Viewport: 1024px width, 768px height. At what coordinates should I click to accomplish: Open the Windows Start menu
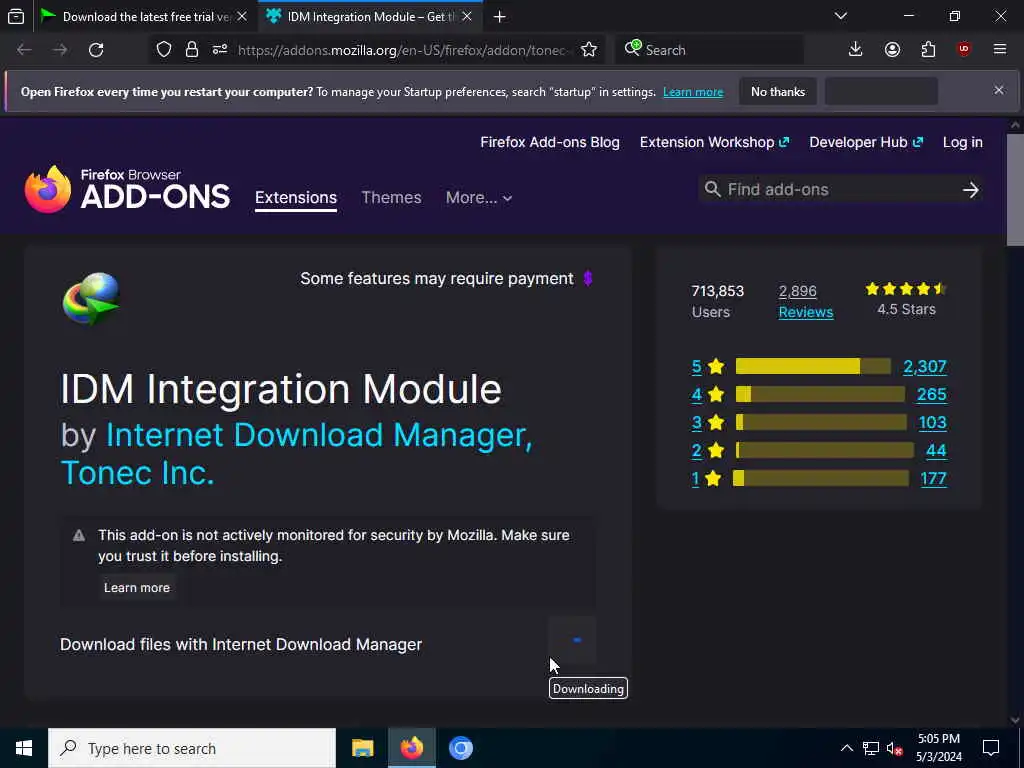(x=24, y=748)
